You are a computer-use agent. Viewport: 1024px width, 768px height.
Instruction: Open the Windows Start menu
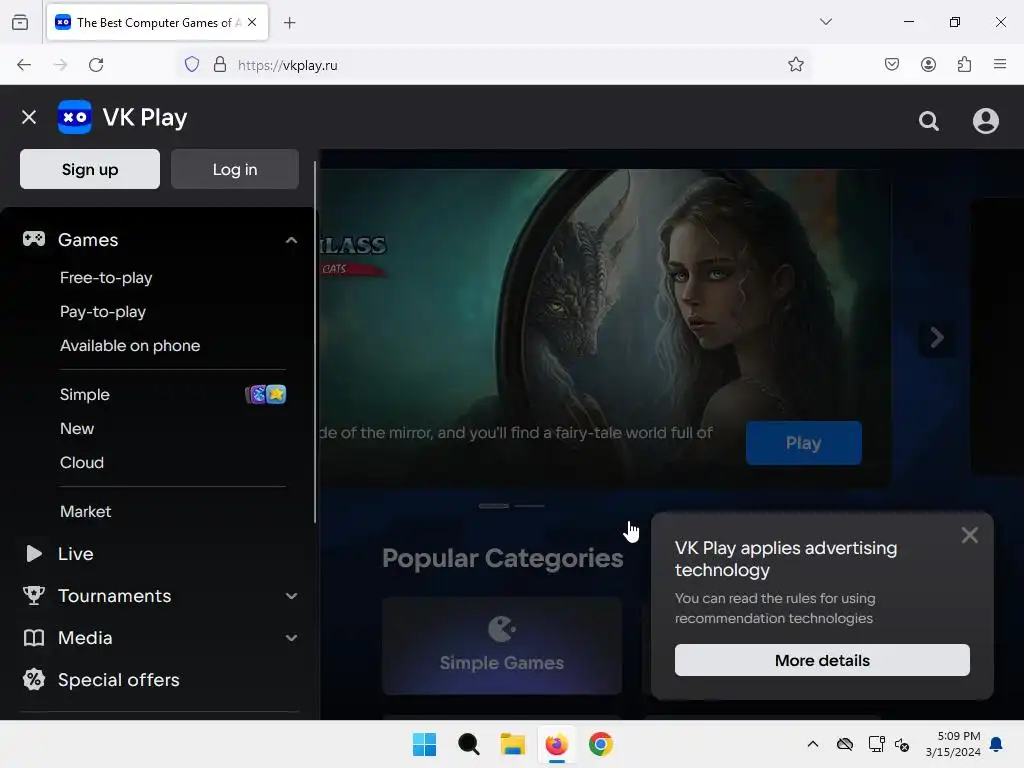(424, 744)
